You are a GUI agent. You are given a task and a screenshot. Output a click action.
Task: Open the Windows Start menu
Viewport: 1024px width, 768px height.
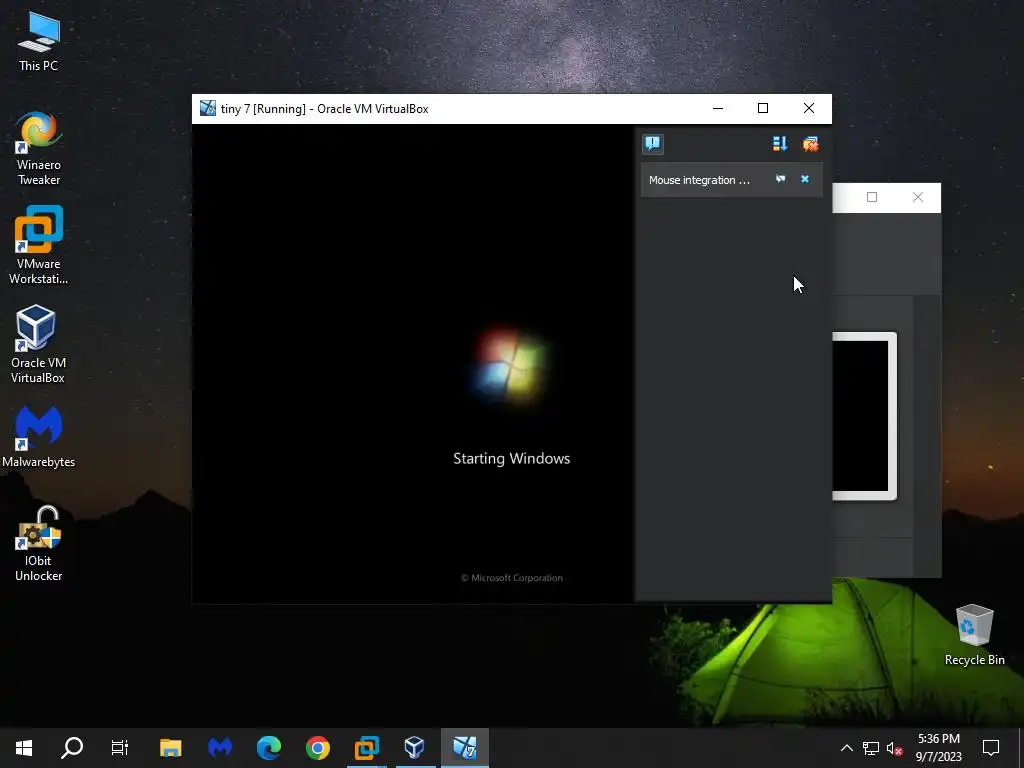(24, 748)
